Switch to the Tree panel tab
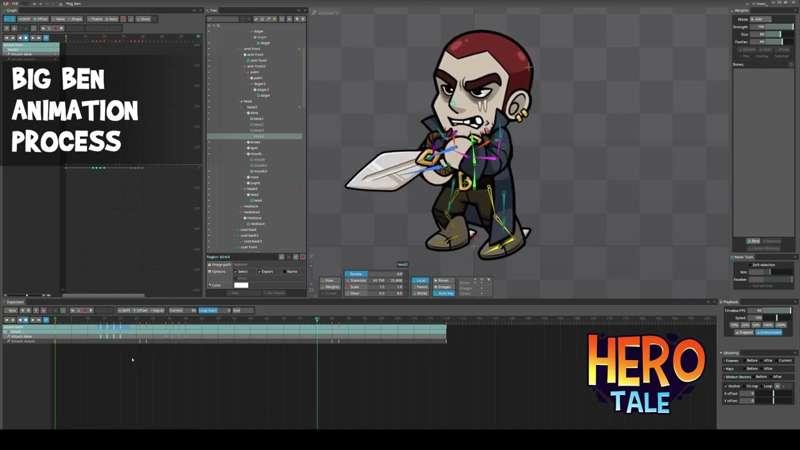Screen dimensions: 800x450 pyautogui.click(x=211, y=11)
